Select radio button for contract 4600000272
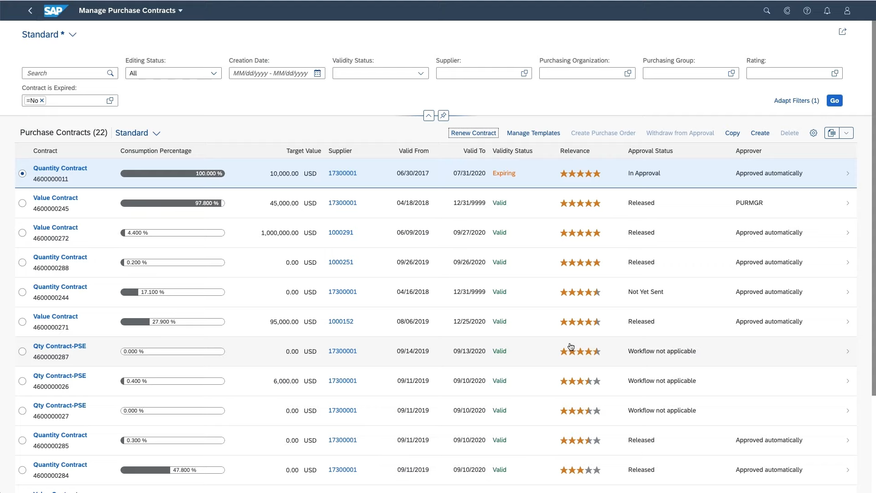Screen dimensions: 876x493 (x=23, y=233)
